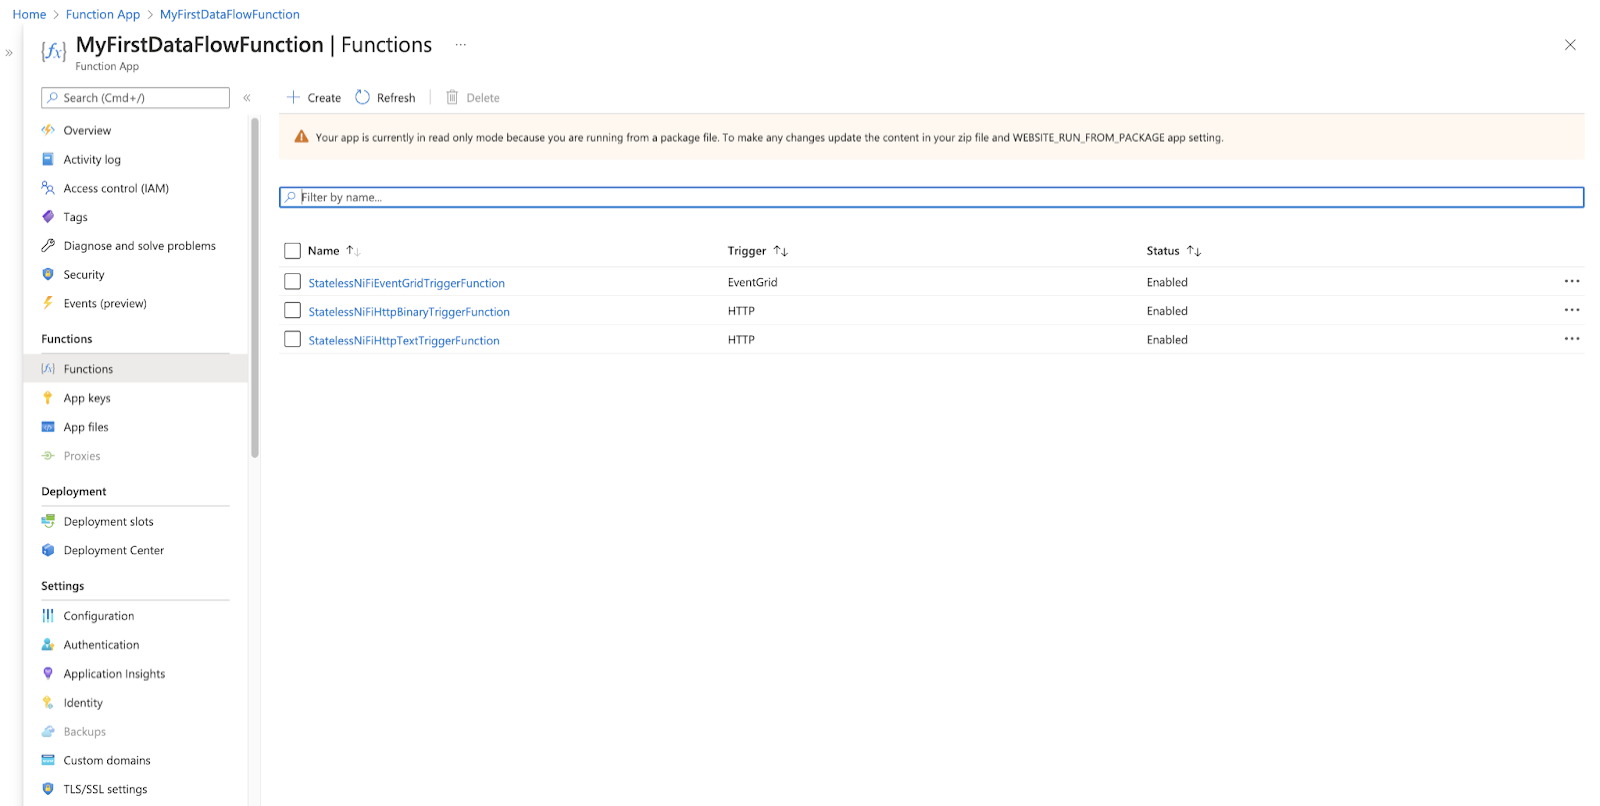Open the StatelessNiFiEventGridTriggerFunction link
The width and height of the screenshot is (1600, 806).
coord(406,283)
